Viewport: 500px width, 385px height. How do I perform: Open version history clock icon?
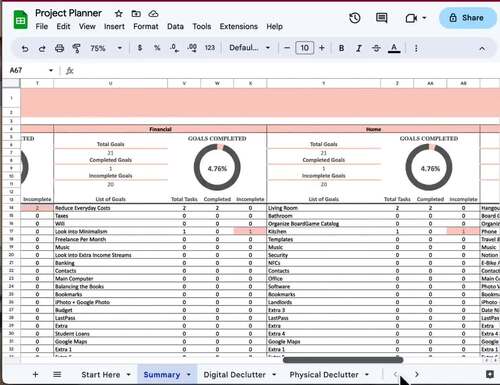point(355,18)
